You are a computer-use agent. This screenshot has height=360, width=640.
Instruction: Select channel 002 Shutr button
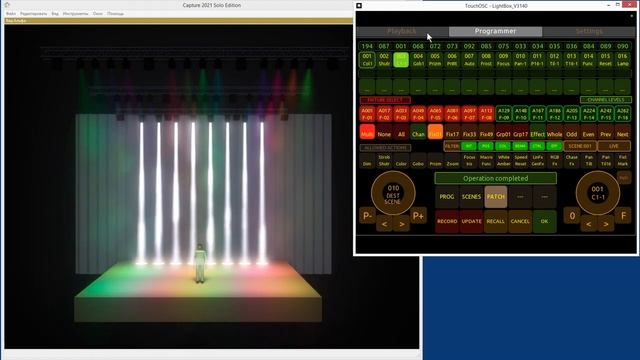pos(384,60)
